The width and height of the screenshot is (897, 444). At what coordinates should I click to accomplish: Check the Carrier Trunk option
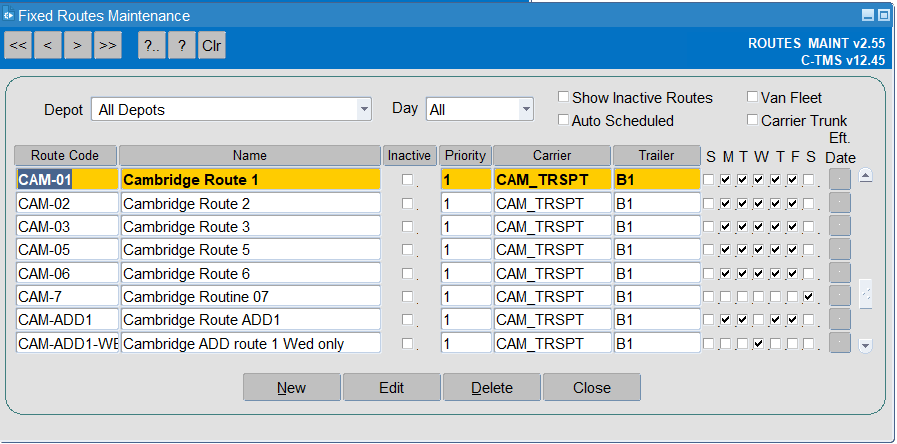[x=752, y=120]
